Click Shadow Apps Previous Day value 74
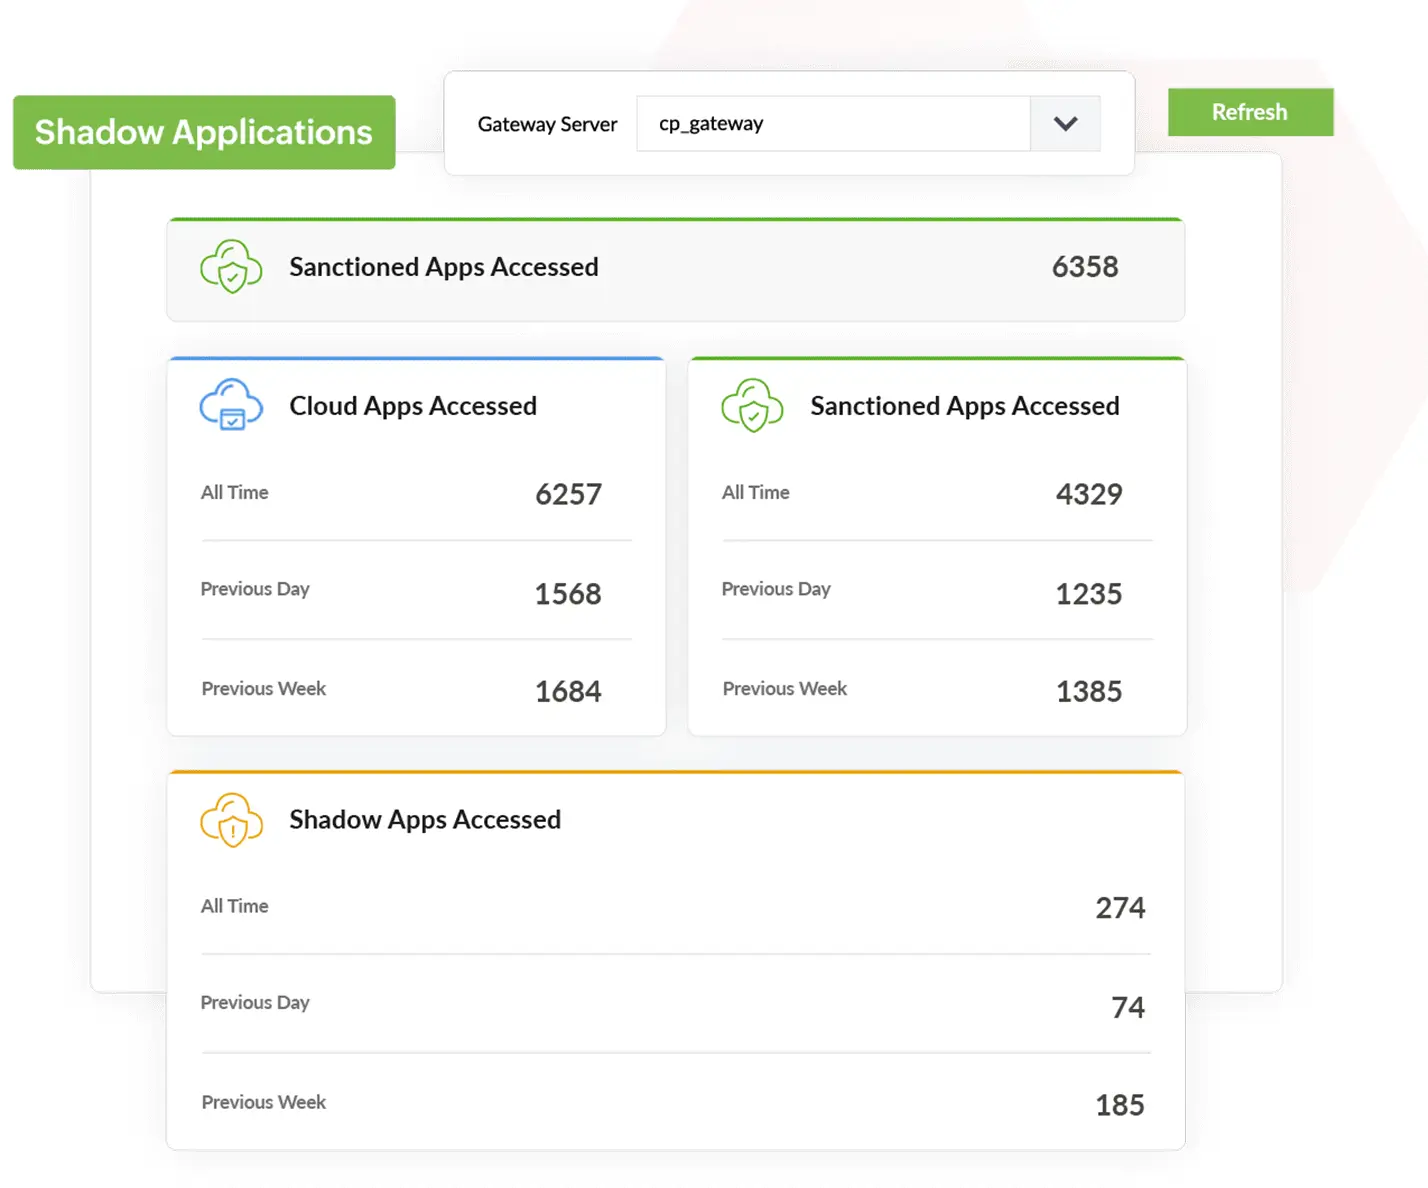The image size is (1428, 1188). pos(1128,1007)
